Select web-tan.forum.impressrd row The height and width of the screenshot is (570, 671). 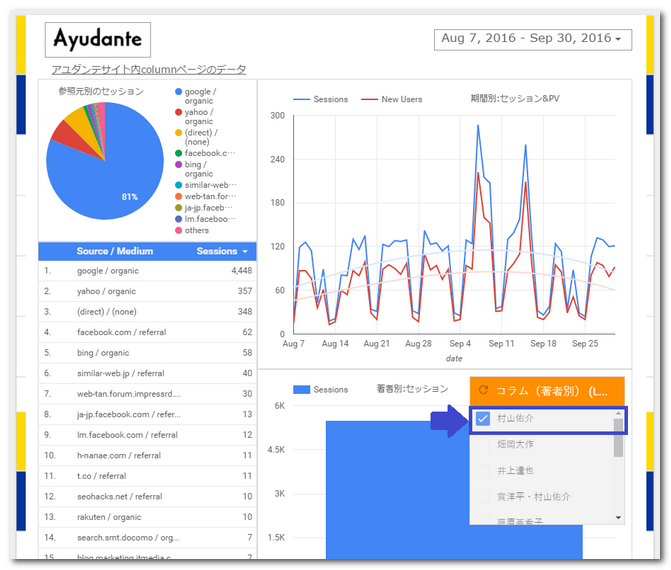point(148,394)
